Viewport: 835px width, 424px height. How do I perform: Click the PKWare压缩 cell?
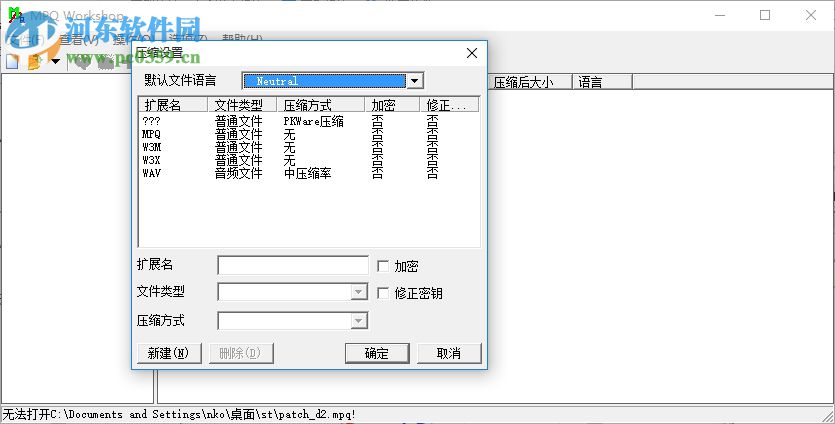(314, 121)
